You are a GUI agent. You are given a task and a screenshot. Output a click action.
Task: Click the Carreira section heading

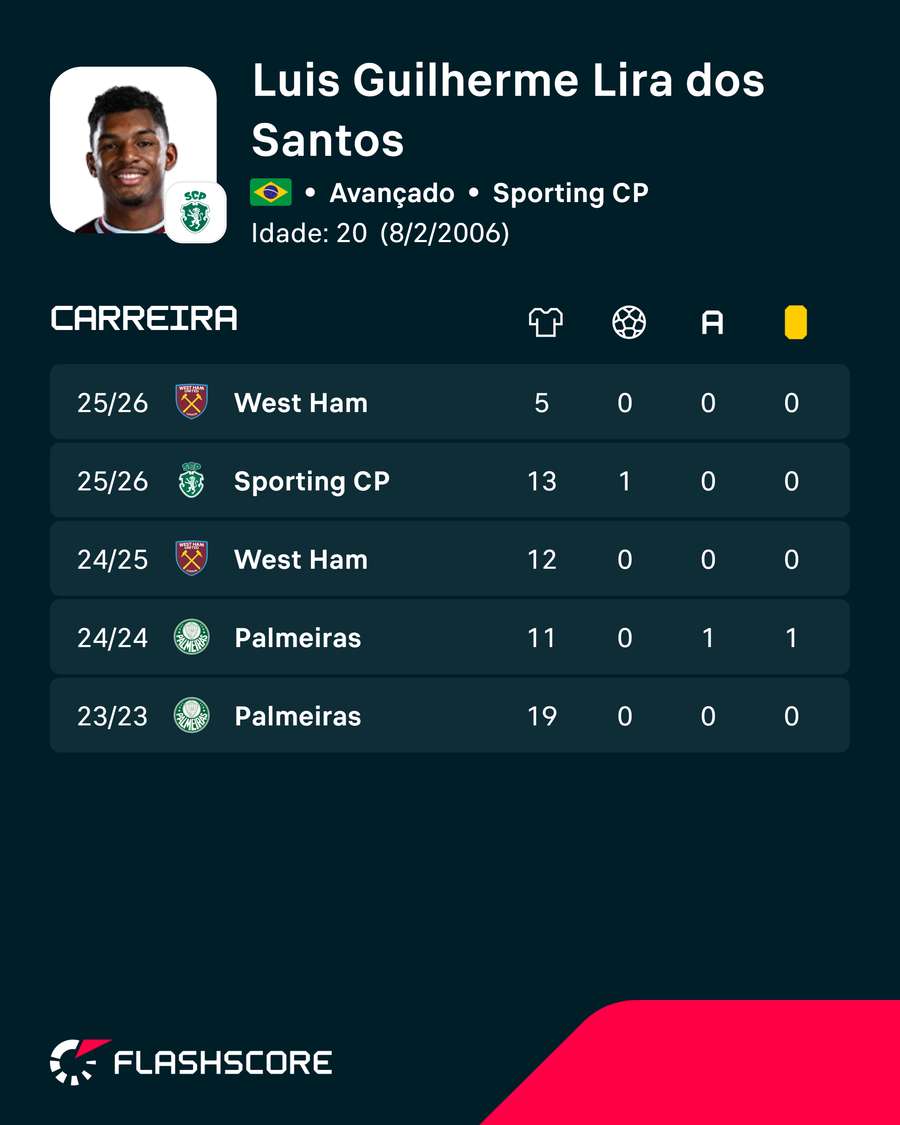click(x=144, y=319)
